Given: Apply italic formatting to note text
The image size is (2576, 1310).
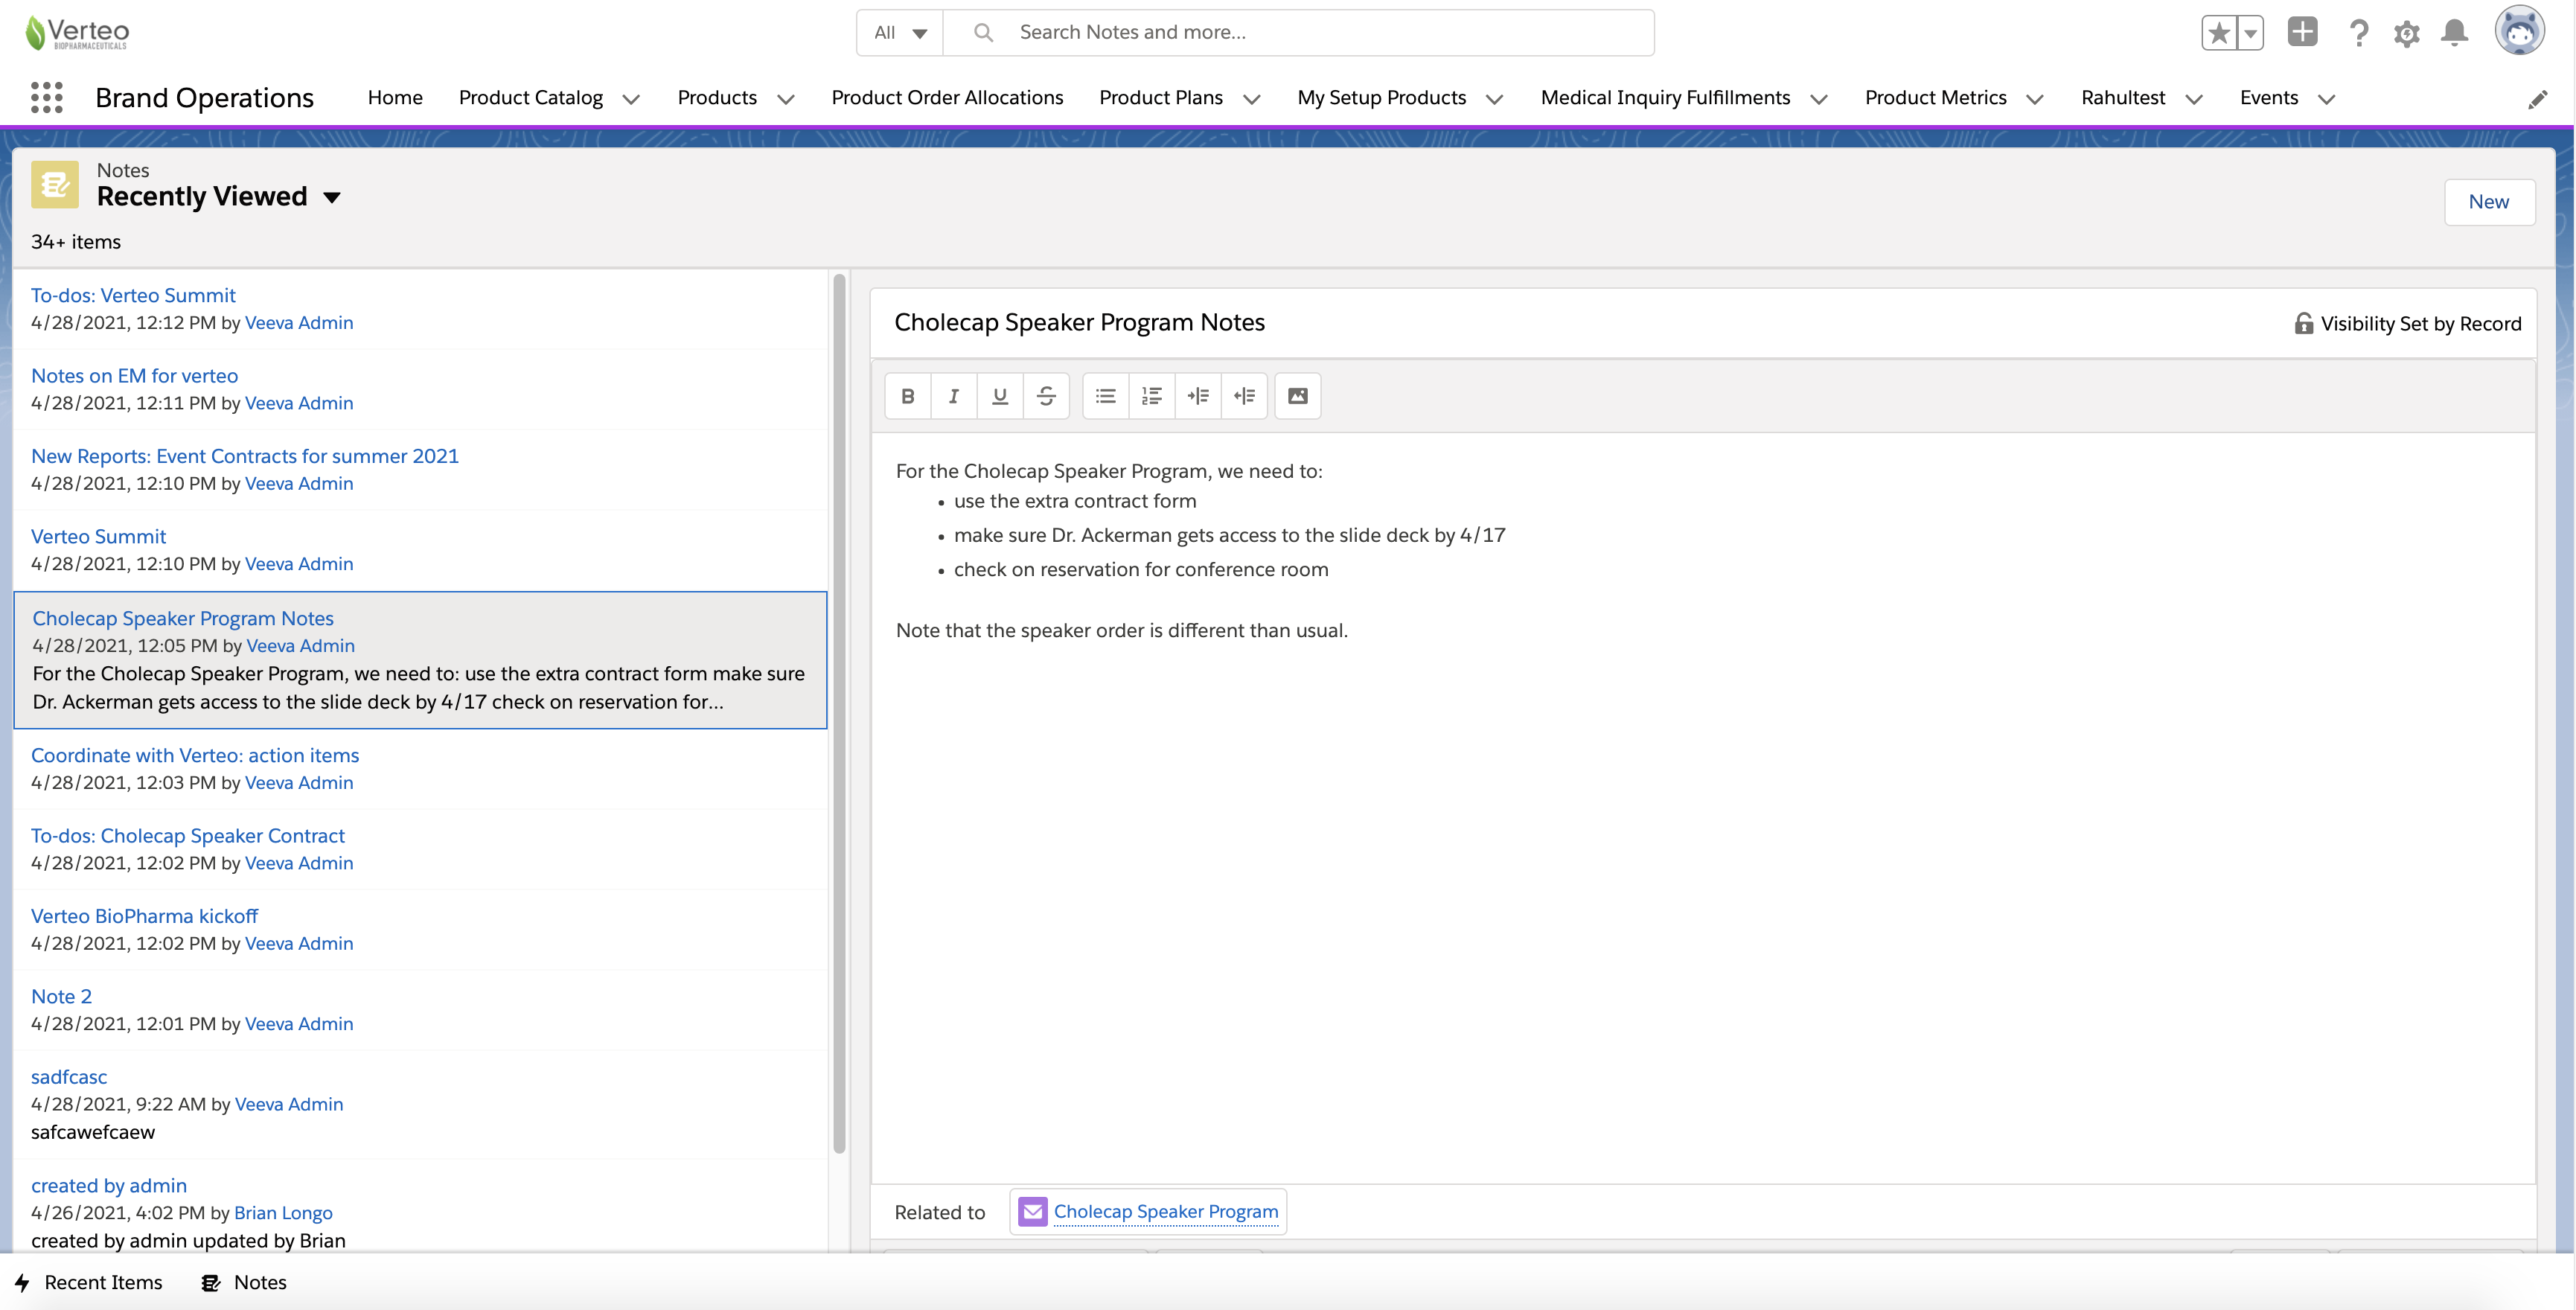Looking at the screenshot, I should (953, 396).
